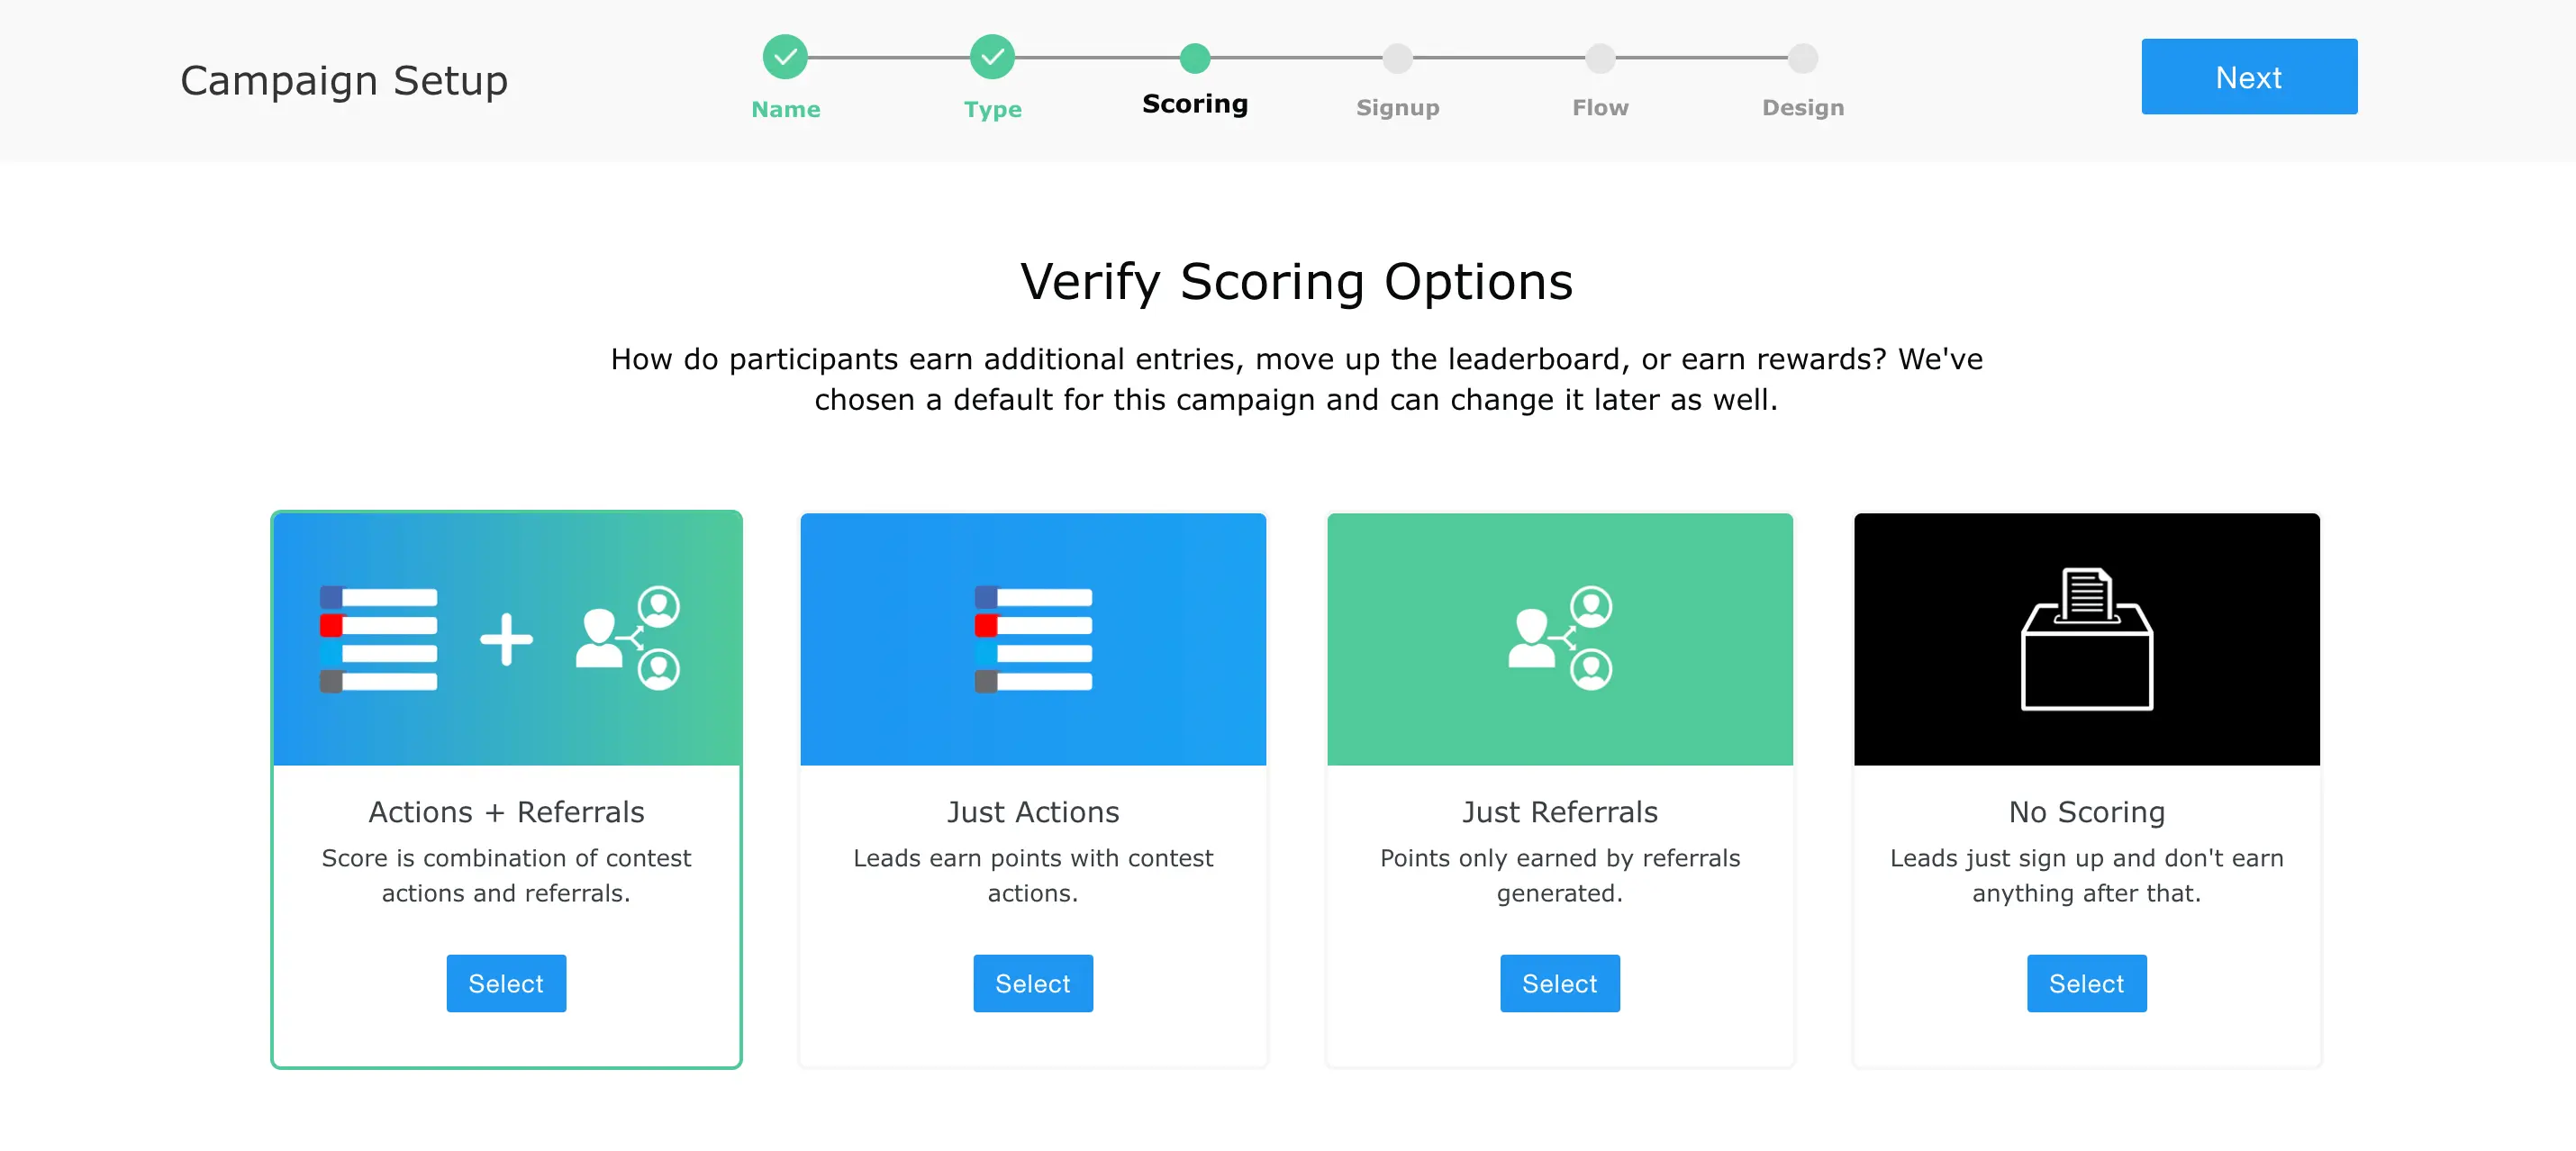Screen dimensions: 2576x1151
Task: Click the referral people icon in Just Referrals card
Action: (1559, 638)
